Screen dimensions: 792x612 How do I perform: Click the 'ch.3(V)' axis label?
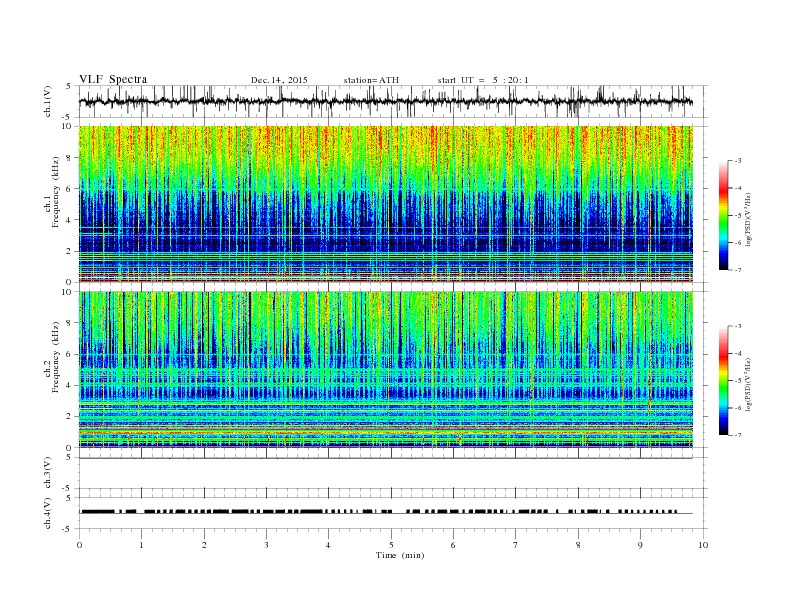click(47, 473)
